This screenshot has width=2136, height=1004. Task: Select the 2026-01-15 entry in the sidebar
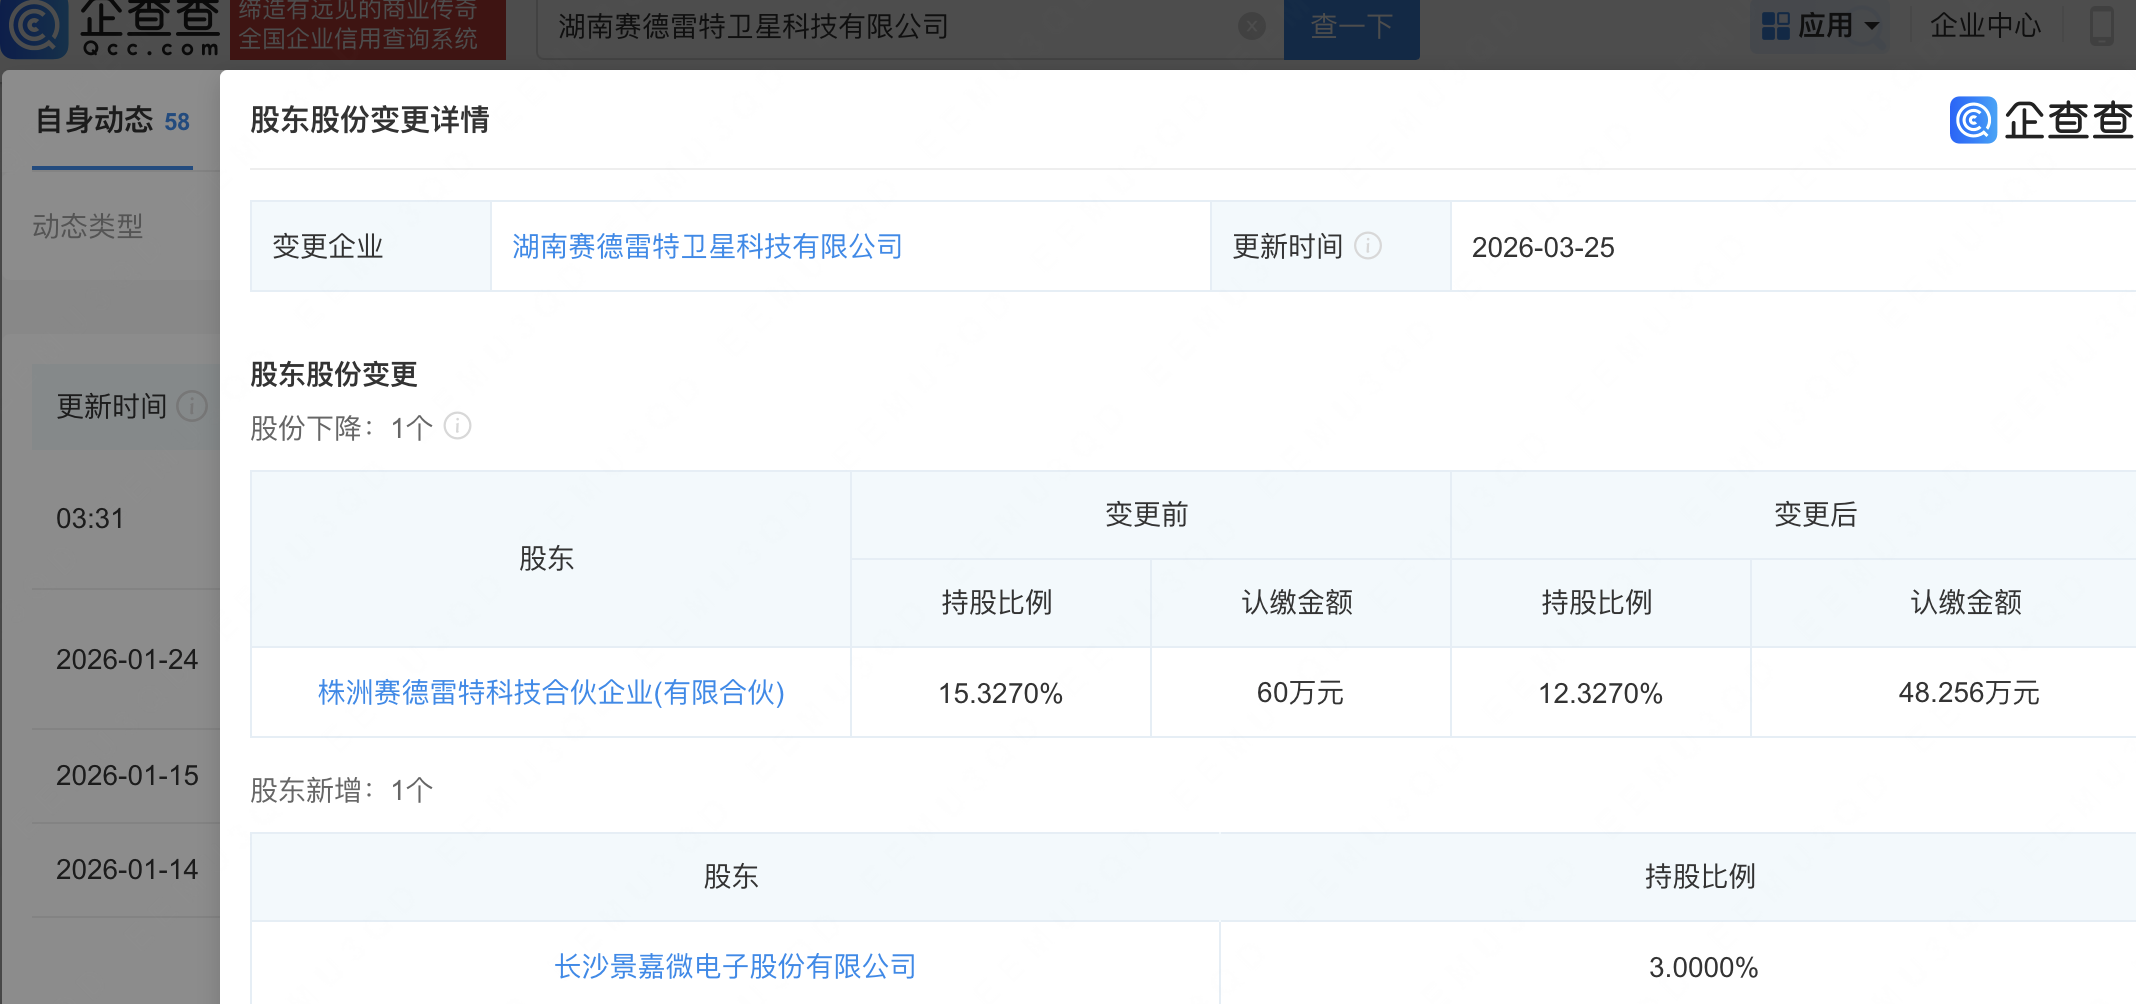pyautogui.click(x=127, y=776)
